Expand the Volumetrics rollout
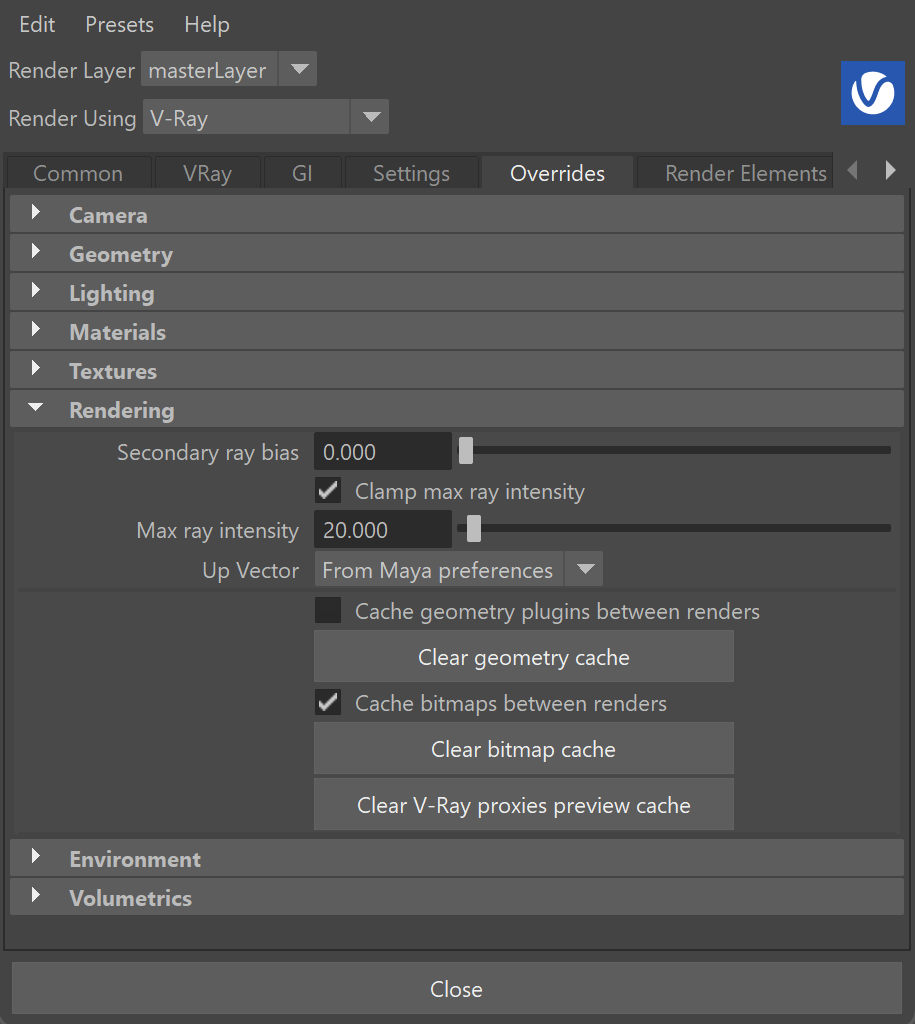This screenshot has width=915, height=1024. (x=457, y=897)
